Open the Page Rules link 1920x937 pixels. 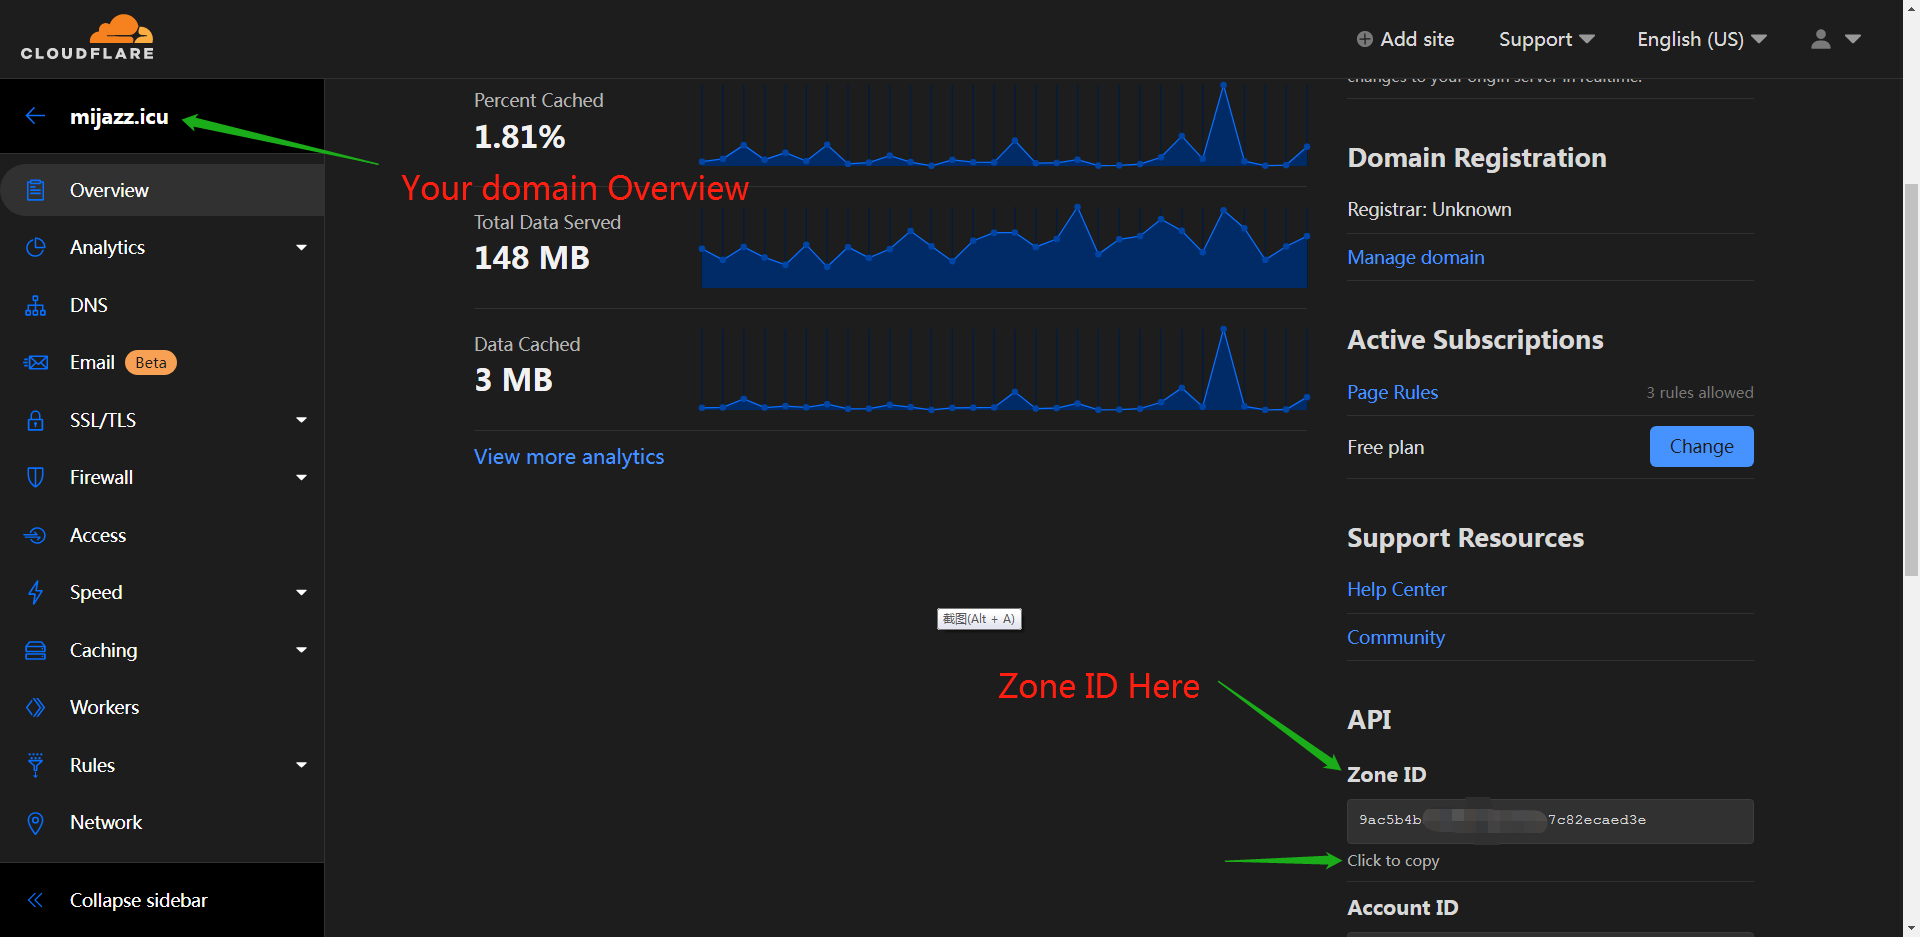click(x=1392, y=392)
